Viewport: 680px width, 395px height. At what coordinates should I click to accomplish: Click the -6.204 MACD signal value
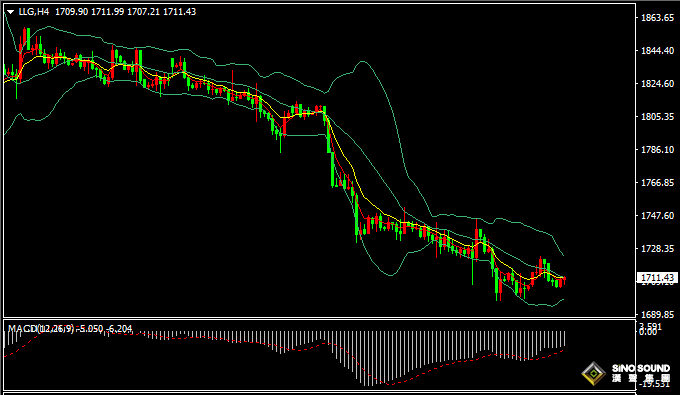click(119, 329)
